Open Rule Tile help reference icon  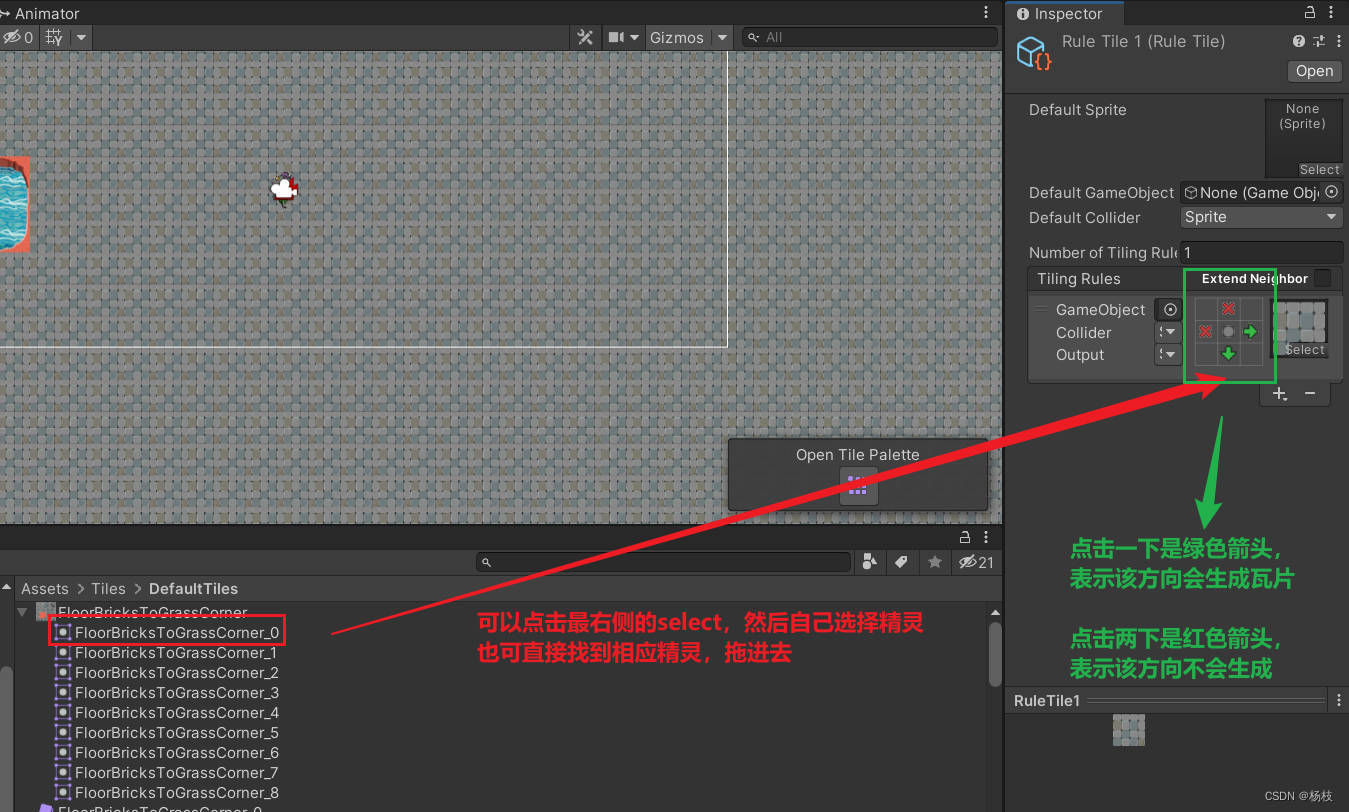pos(1299,41)
